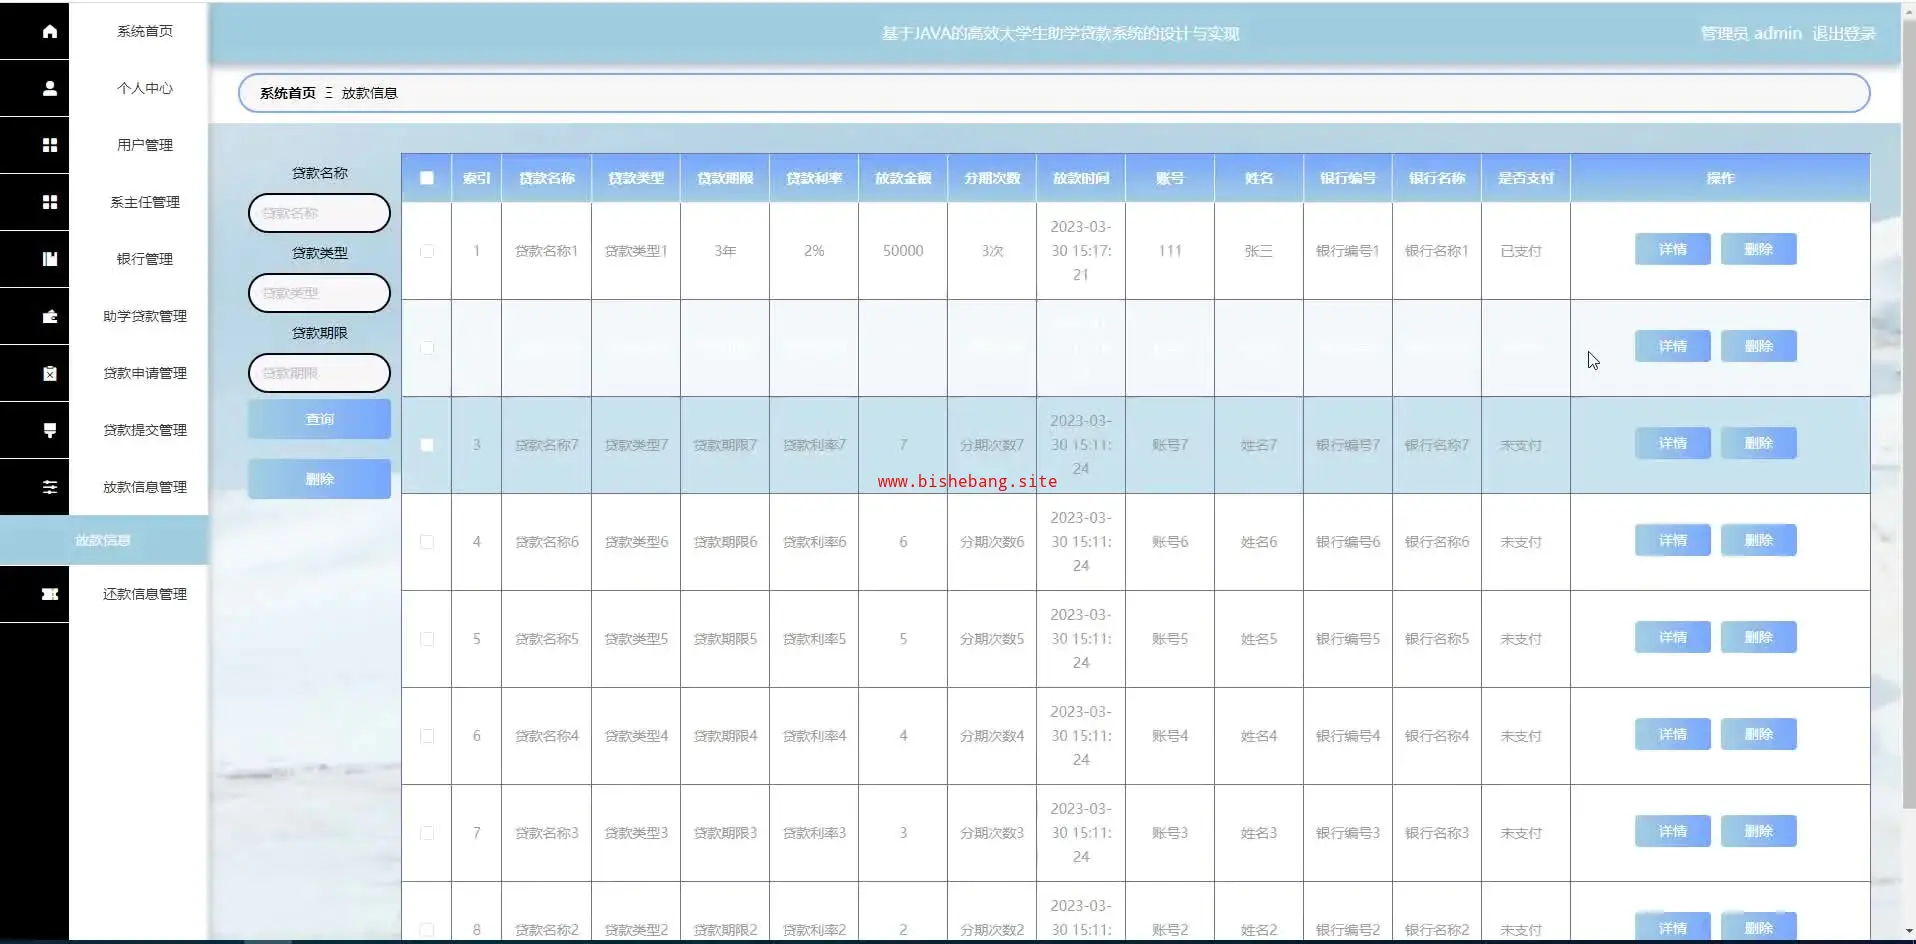Select the 贷款提交管理 sidebar icon
The height and width of the screenshot is (944, 1916).
pos(49,430)
